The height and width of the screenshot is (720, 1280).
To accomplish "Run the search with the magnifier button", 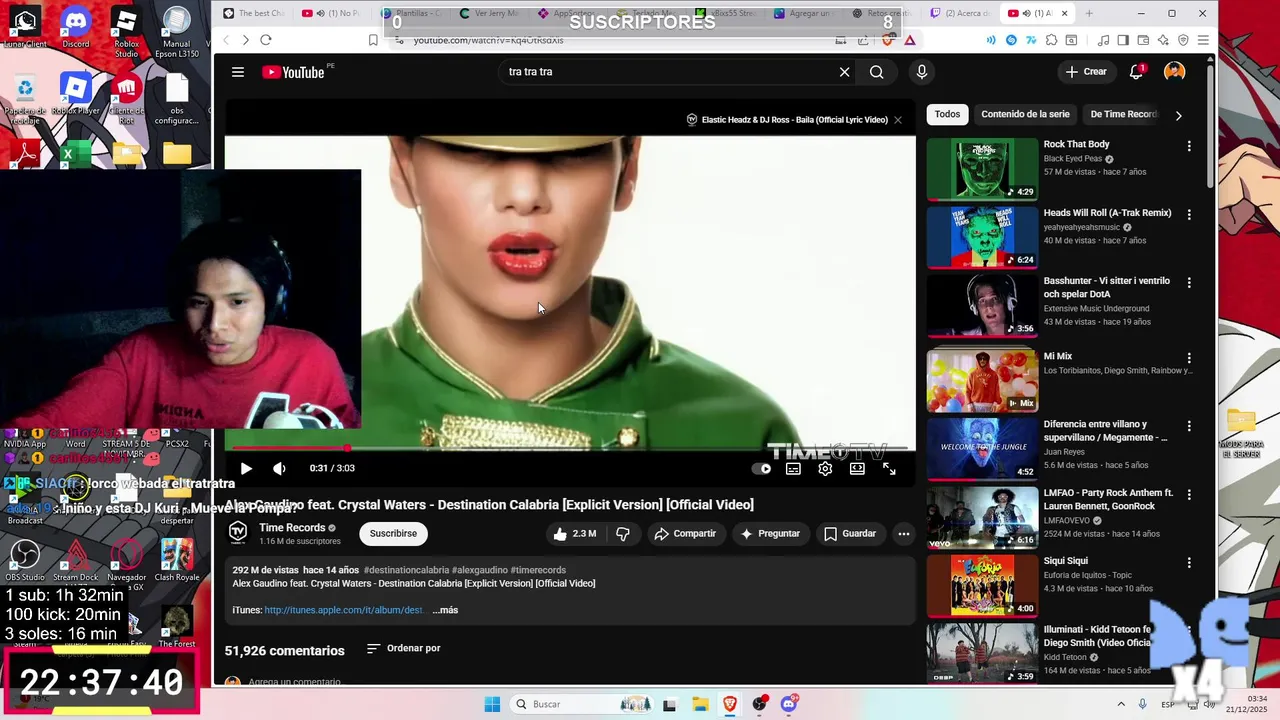I will coord(876,72).
